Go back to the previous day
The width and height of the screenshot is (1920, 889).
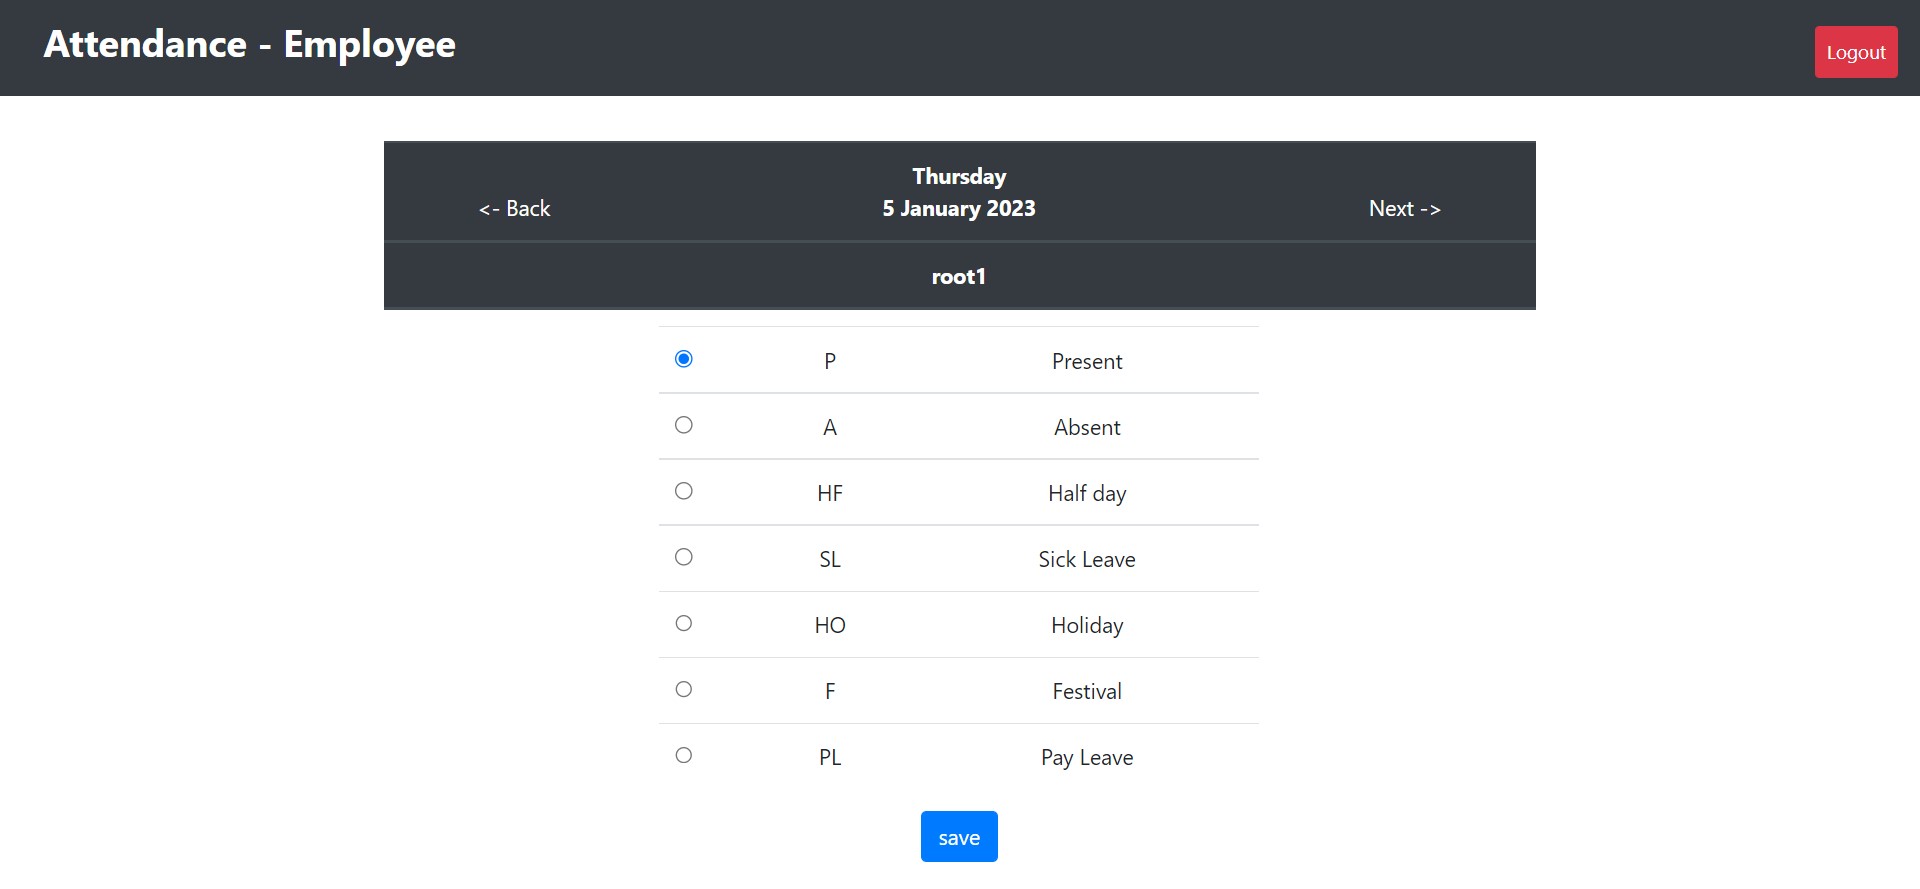click(x=513, y=208)
